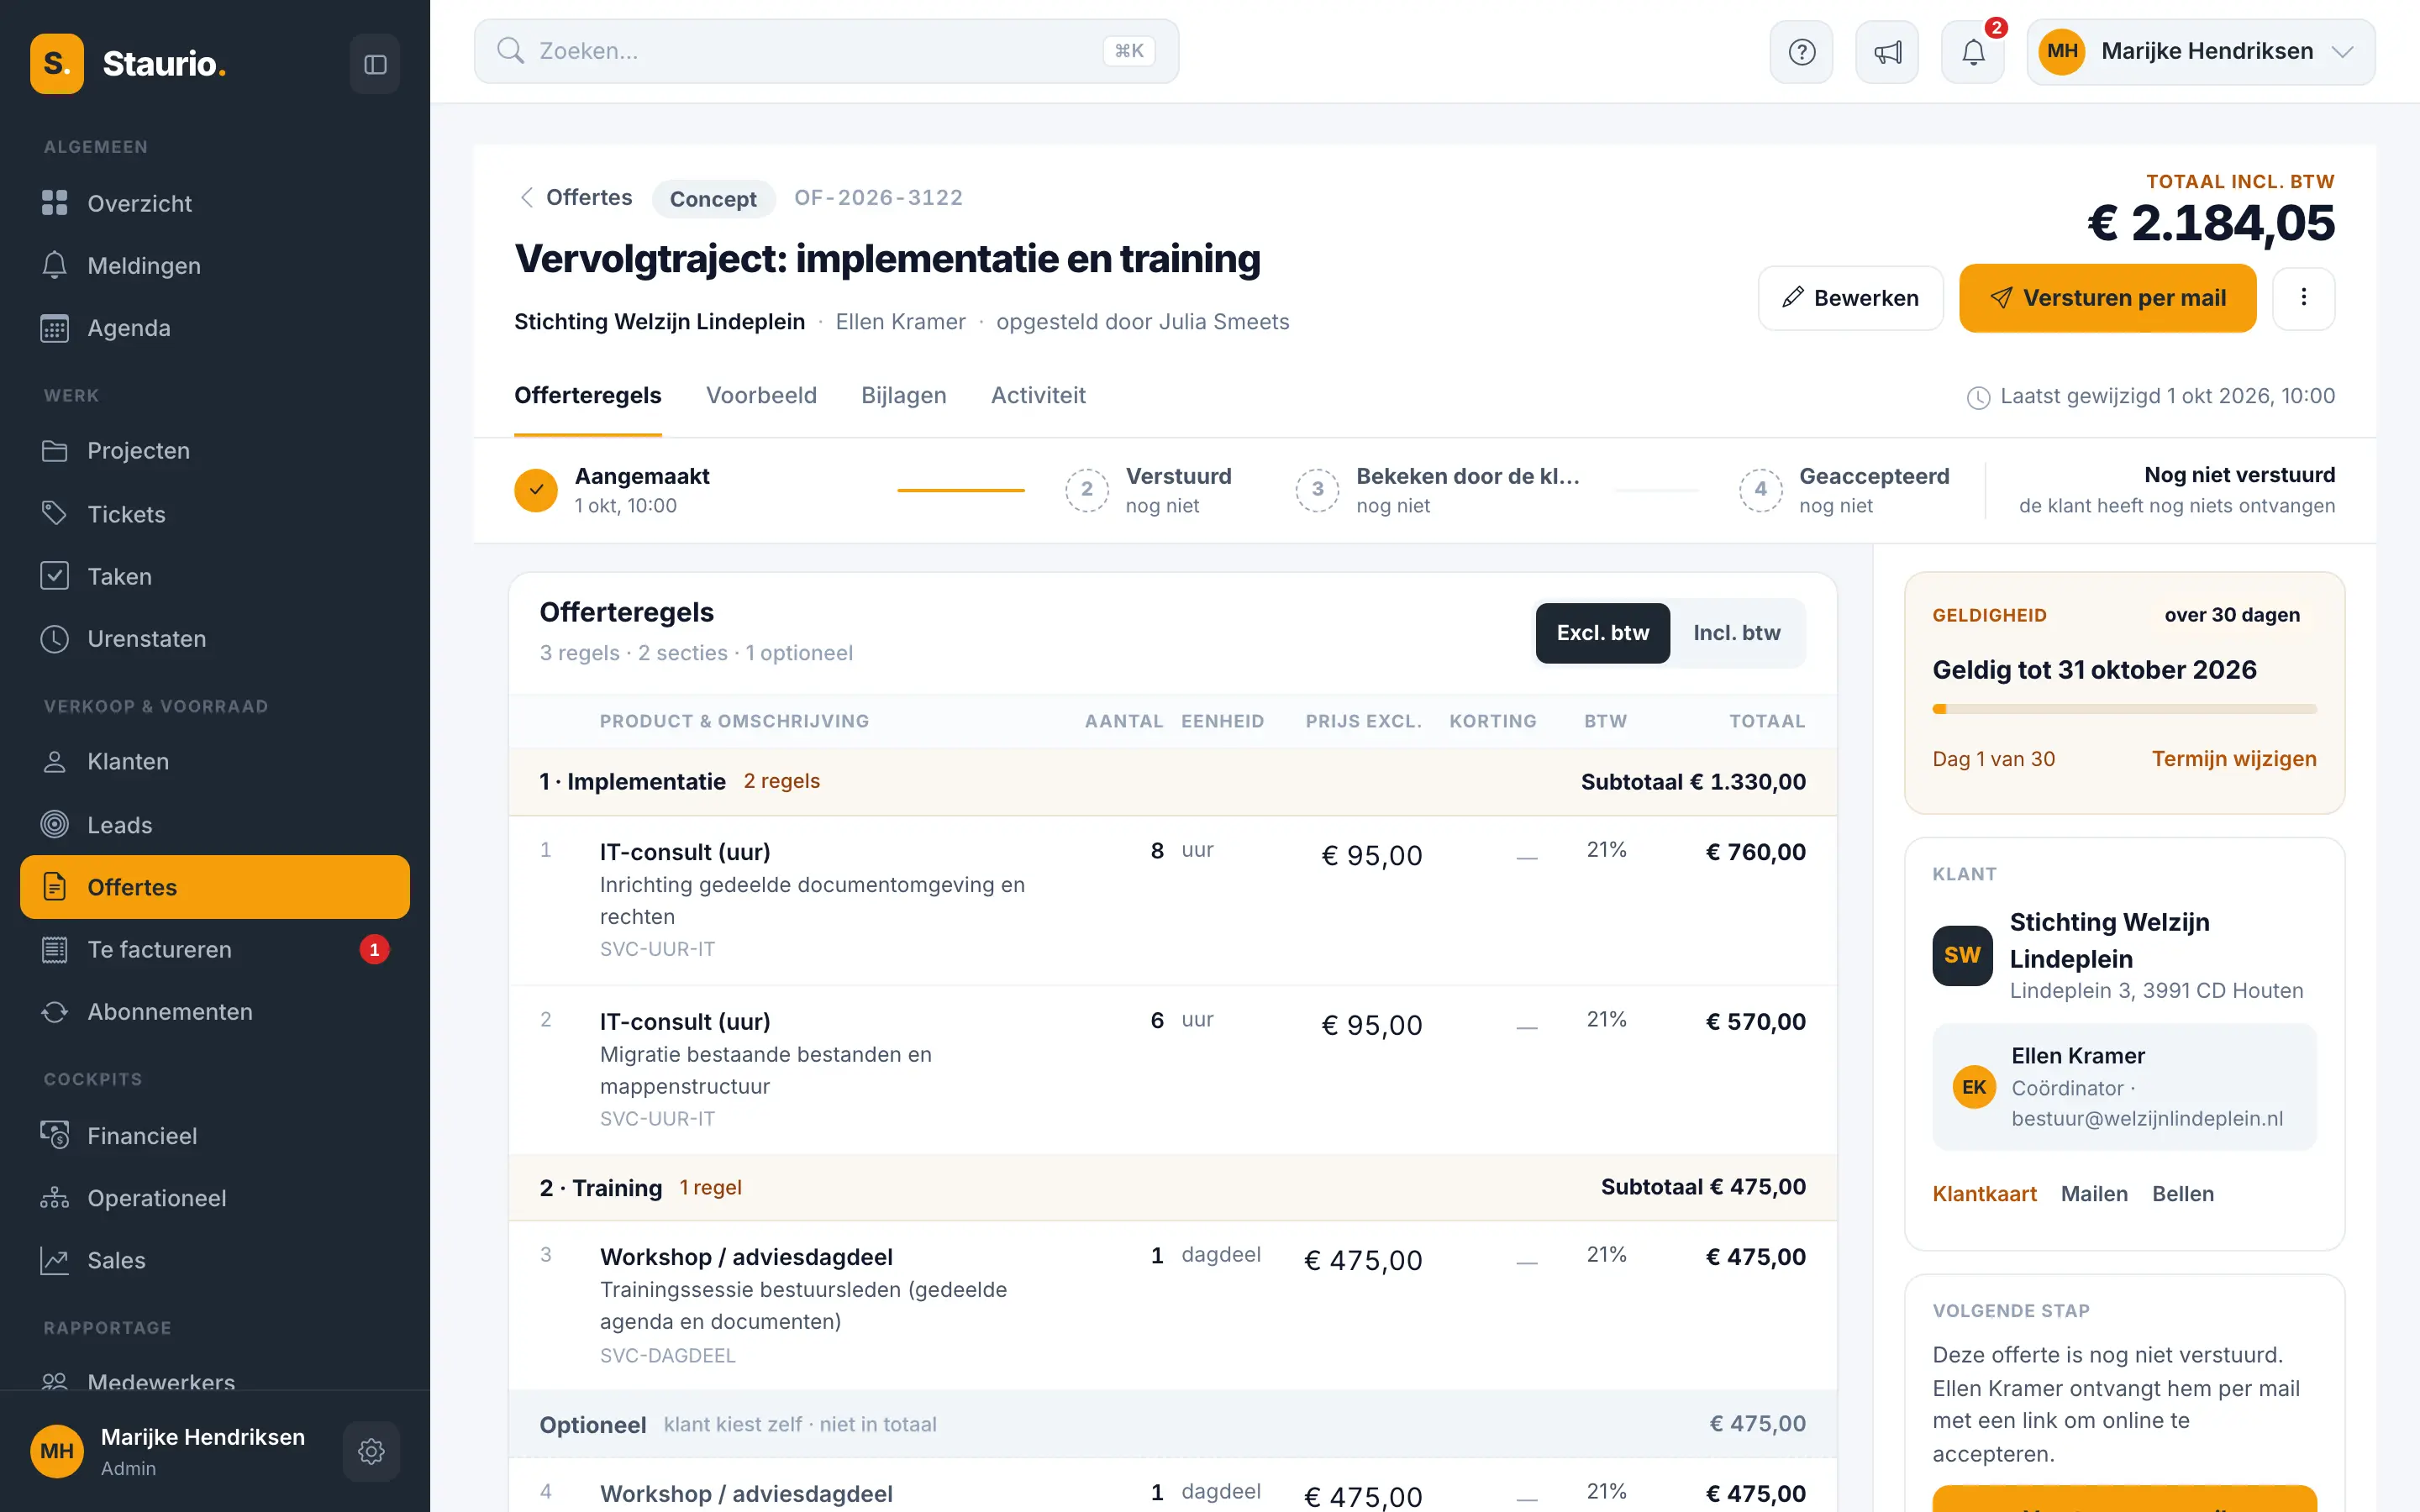Screen dimensions: 2420x1512
Task: Open Agenda in the sidebar
Action: pos(215,328)
